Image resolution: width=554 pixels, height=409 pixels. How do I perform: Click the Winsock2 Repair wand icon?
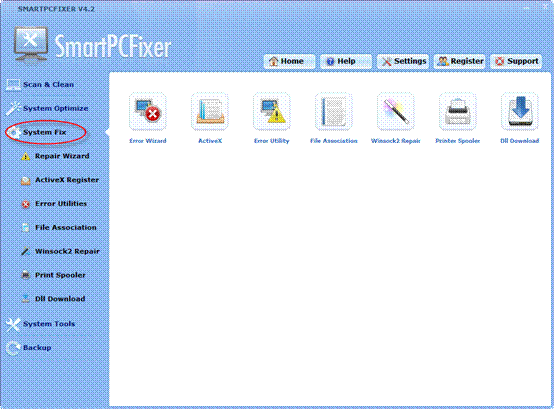[396, 111]
